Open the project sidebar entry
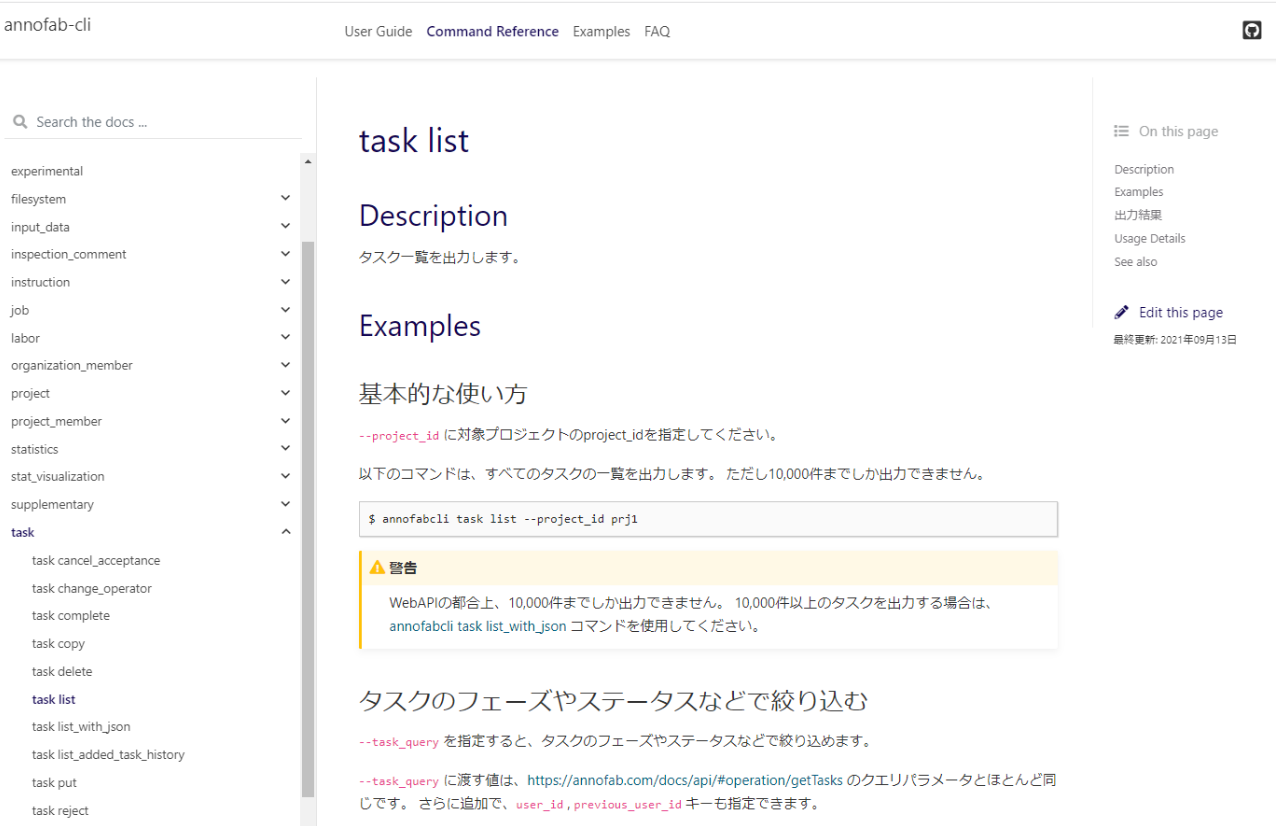The width and height of the screenshot is (1276, 826). (30, 393)
